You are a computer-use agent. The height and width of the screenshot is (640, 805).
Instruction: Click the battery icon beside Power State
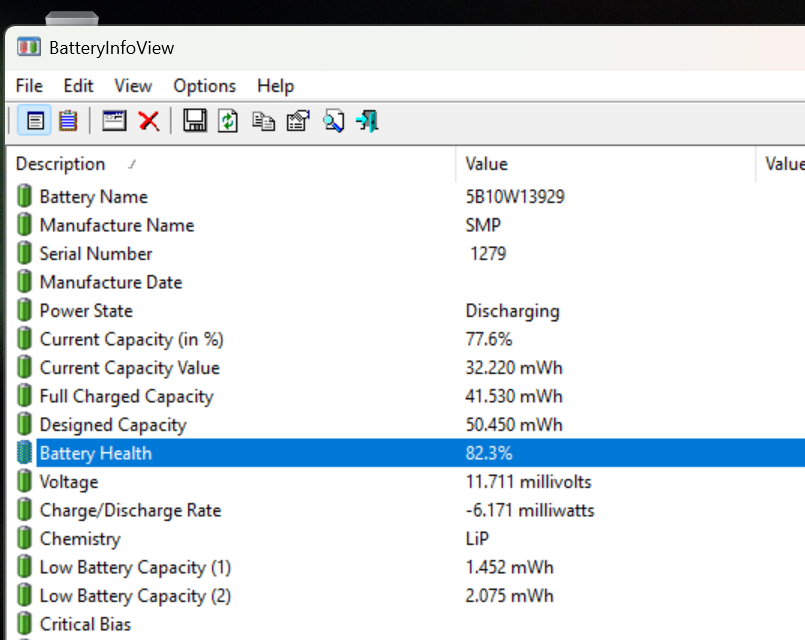24,310
